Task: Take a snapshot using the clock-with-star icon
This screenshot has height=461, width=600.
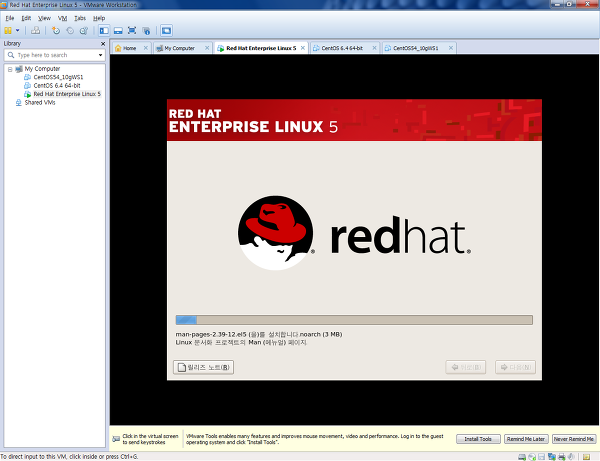Action: (56, 30)
